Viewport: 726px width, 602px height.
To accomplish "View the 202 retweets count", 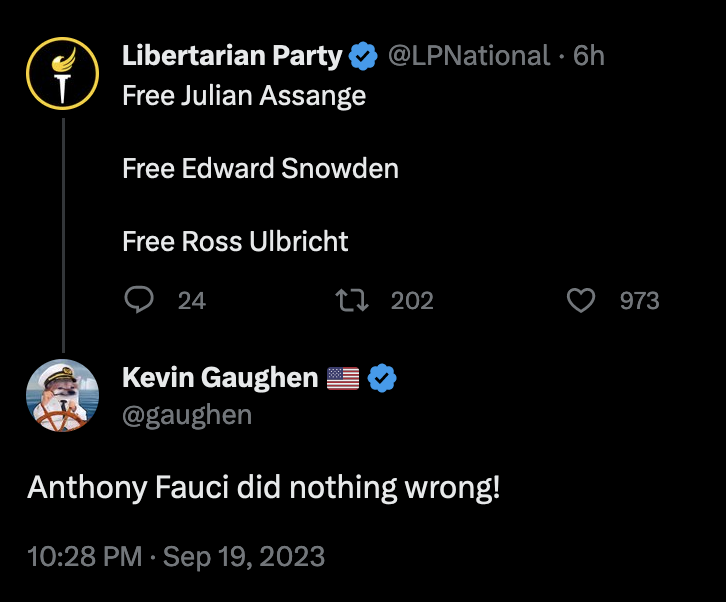I will click(x=412, y=301).
